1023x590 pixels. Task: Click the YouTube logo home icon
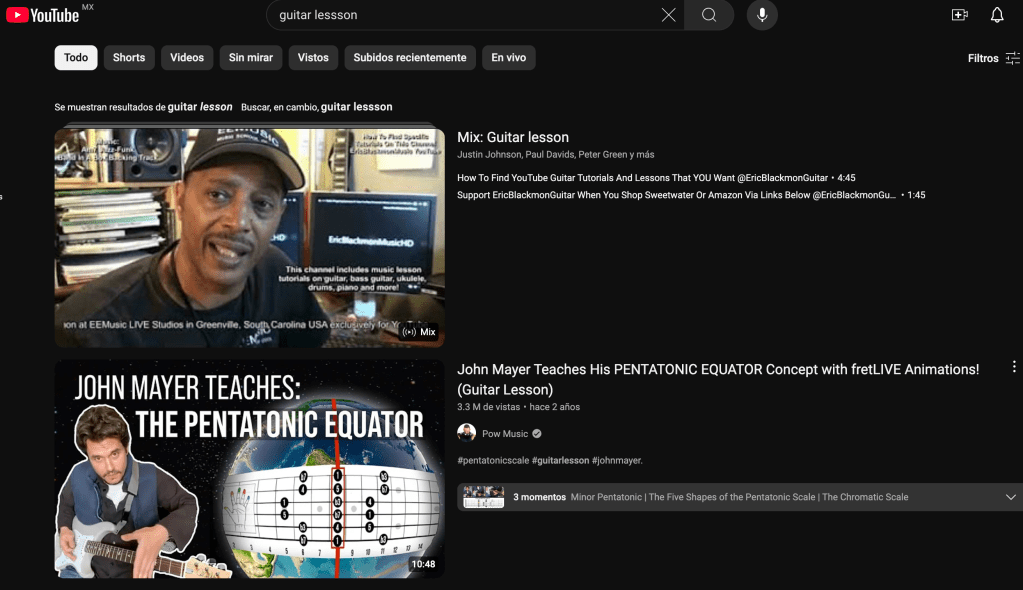42,15
